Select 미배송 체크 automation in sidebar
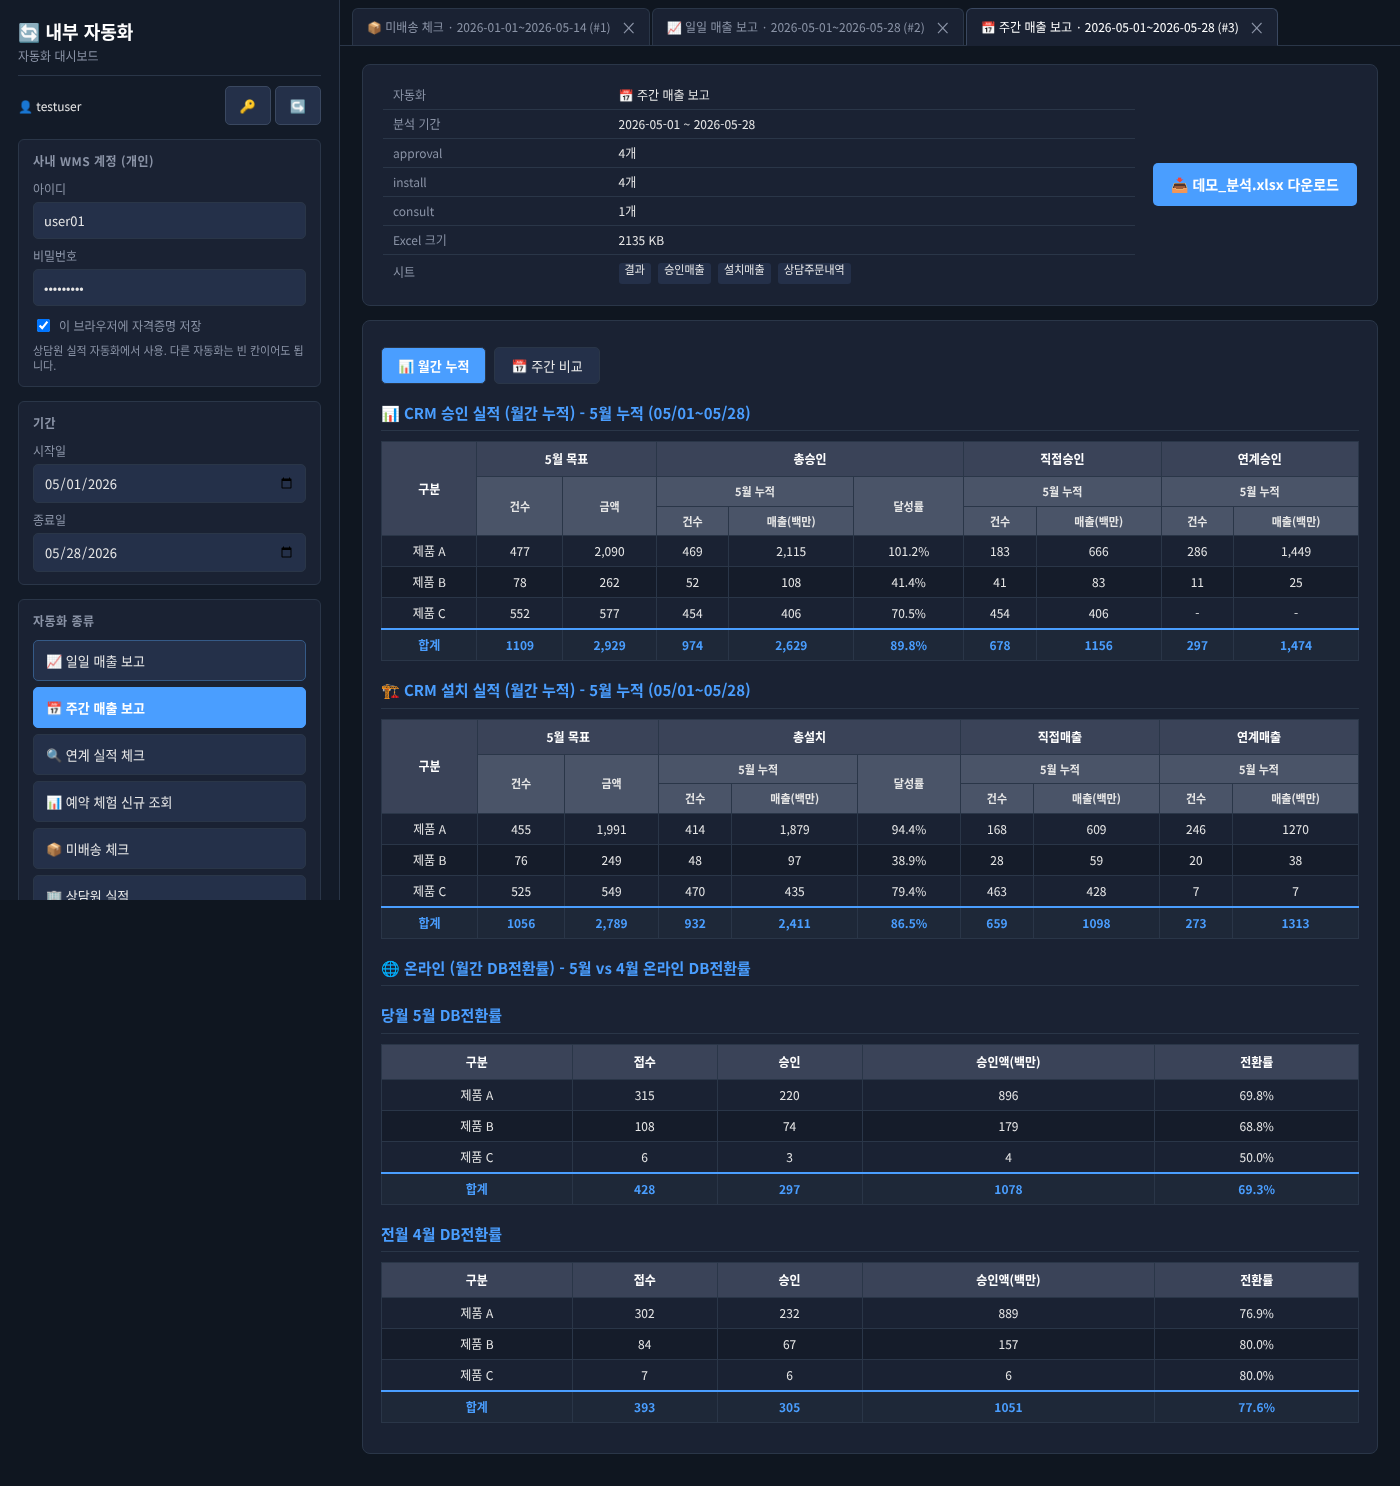 tap(169, 849)
